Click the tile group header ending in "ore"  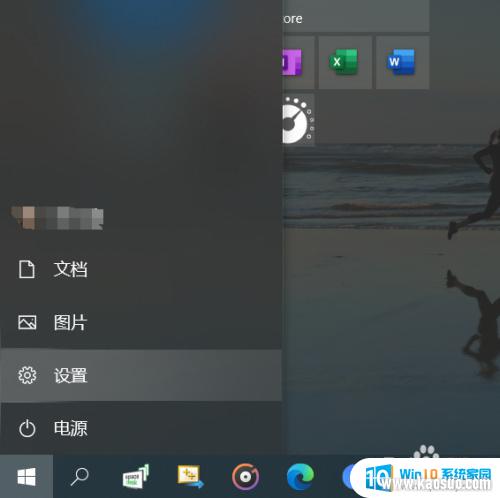356,17
